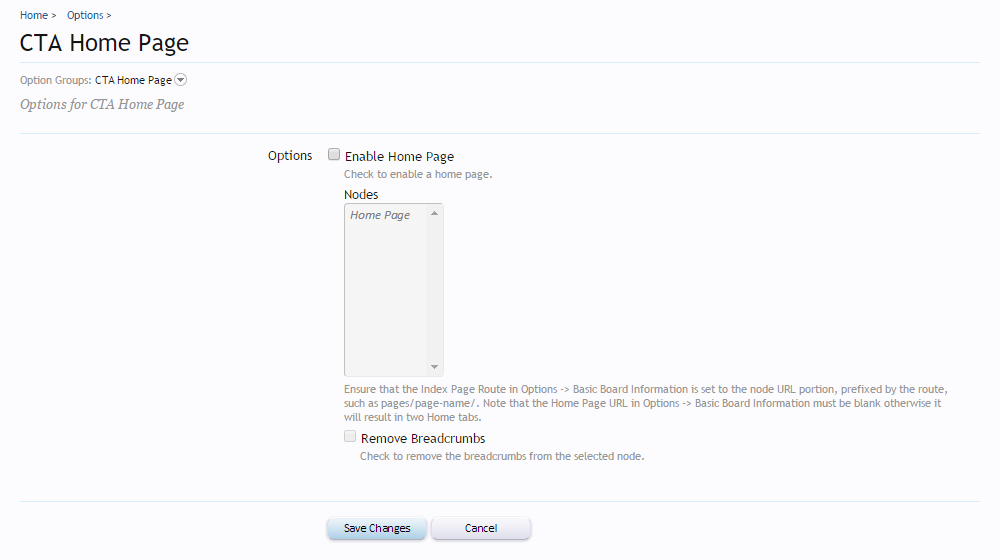
Task: Click the Enable Home Page label
Action: point(399,156)
